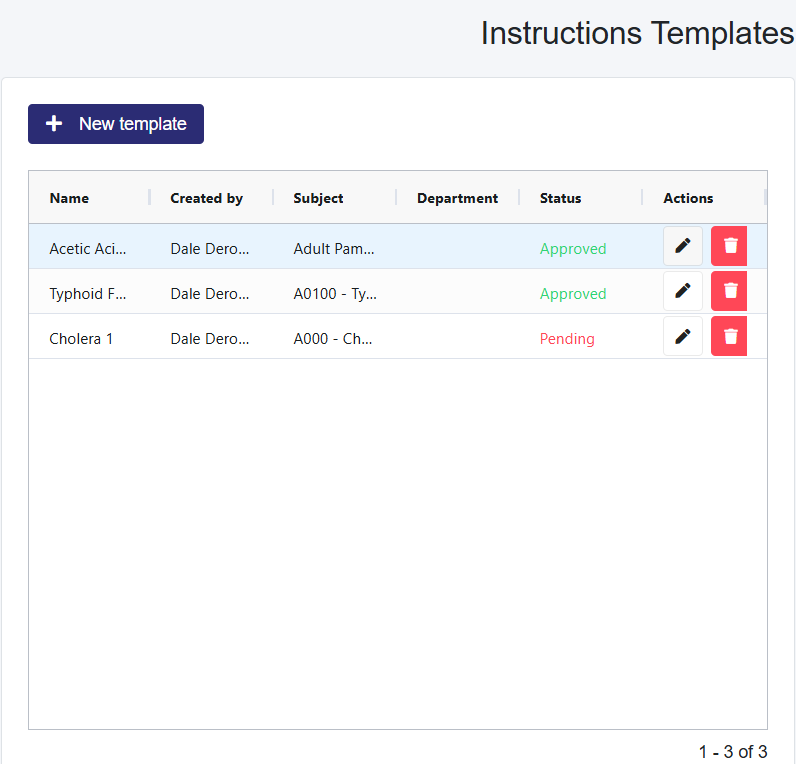Select the Cholera 1 name cell
Viewport: 796px width, 764px height.
click(81, 339)
